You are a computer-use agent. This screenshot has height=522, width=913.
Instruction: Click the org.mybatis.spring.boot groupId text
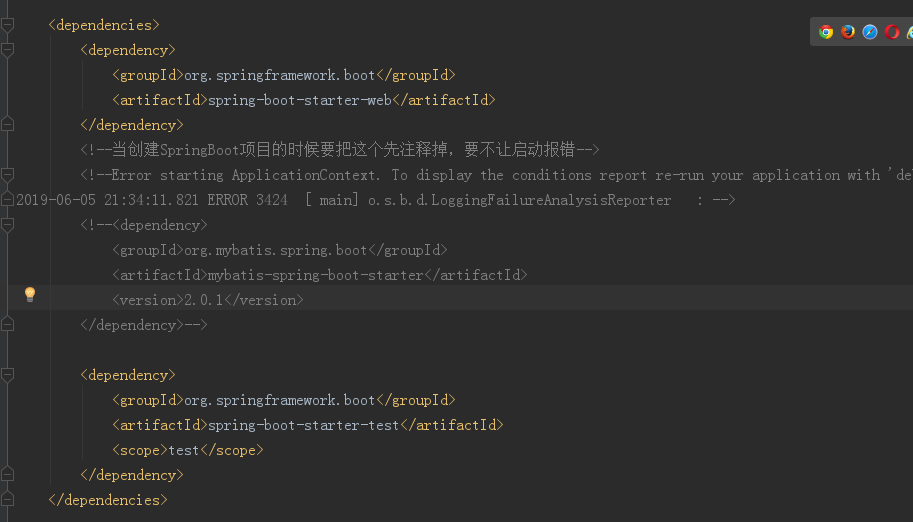pyautogui.click(x=275, y=250)
